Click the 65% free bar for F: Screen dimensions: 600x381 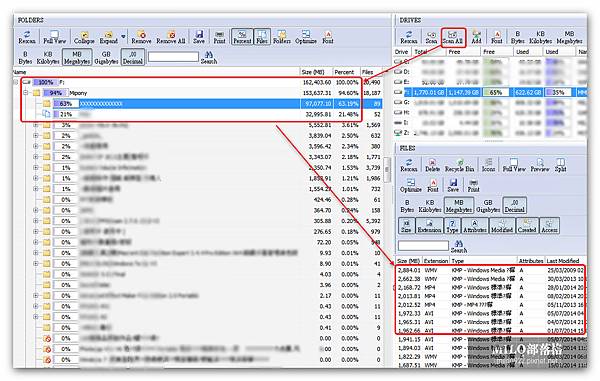tap(496, 92)
